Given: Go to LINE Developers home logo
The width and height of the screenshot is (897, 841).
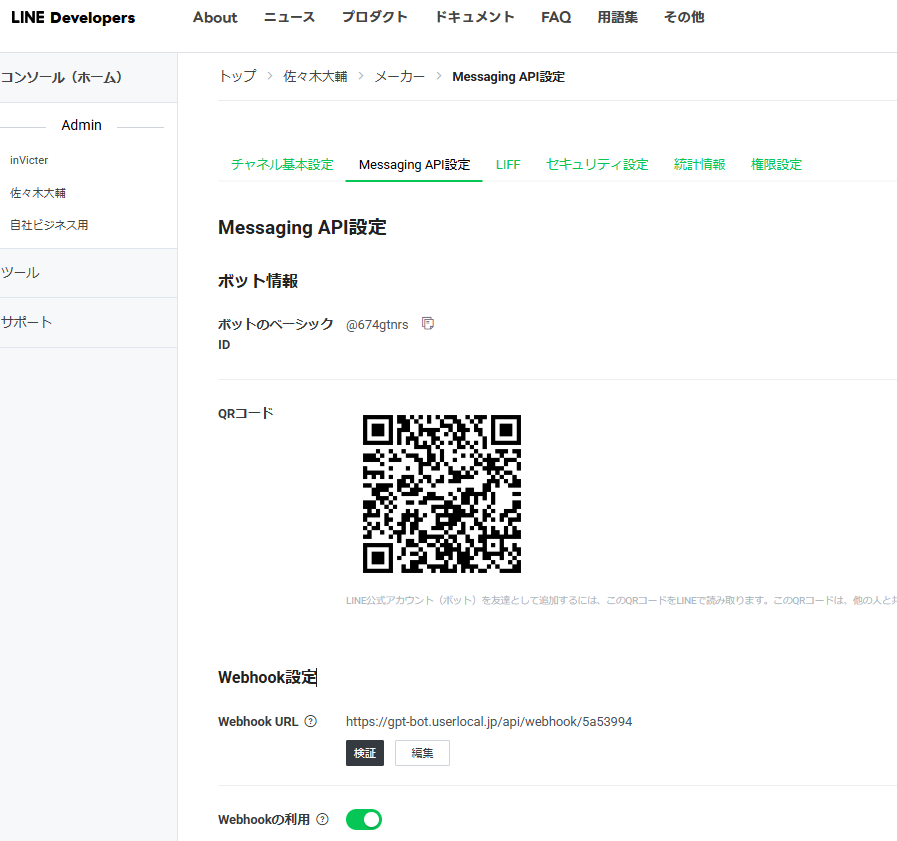Looking at the screenshot, I should [73, 18].
